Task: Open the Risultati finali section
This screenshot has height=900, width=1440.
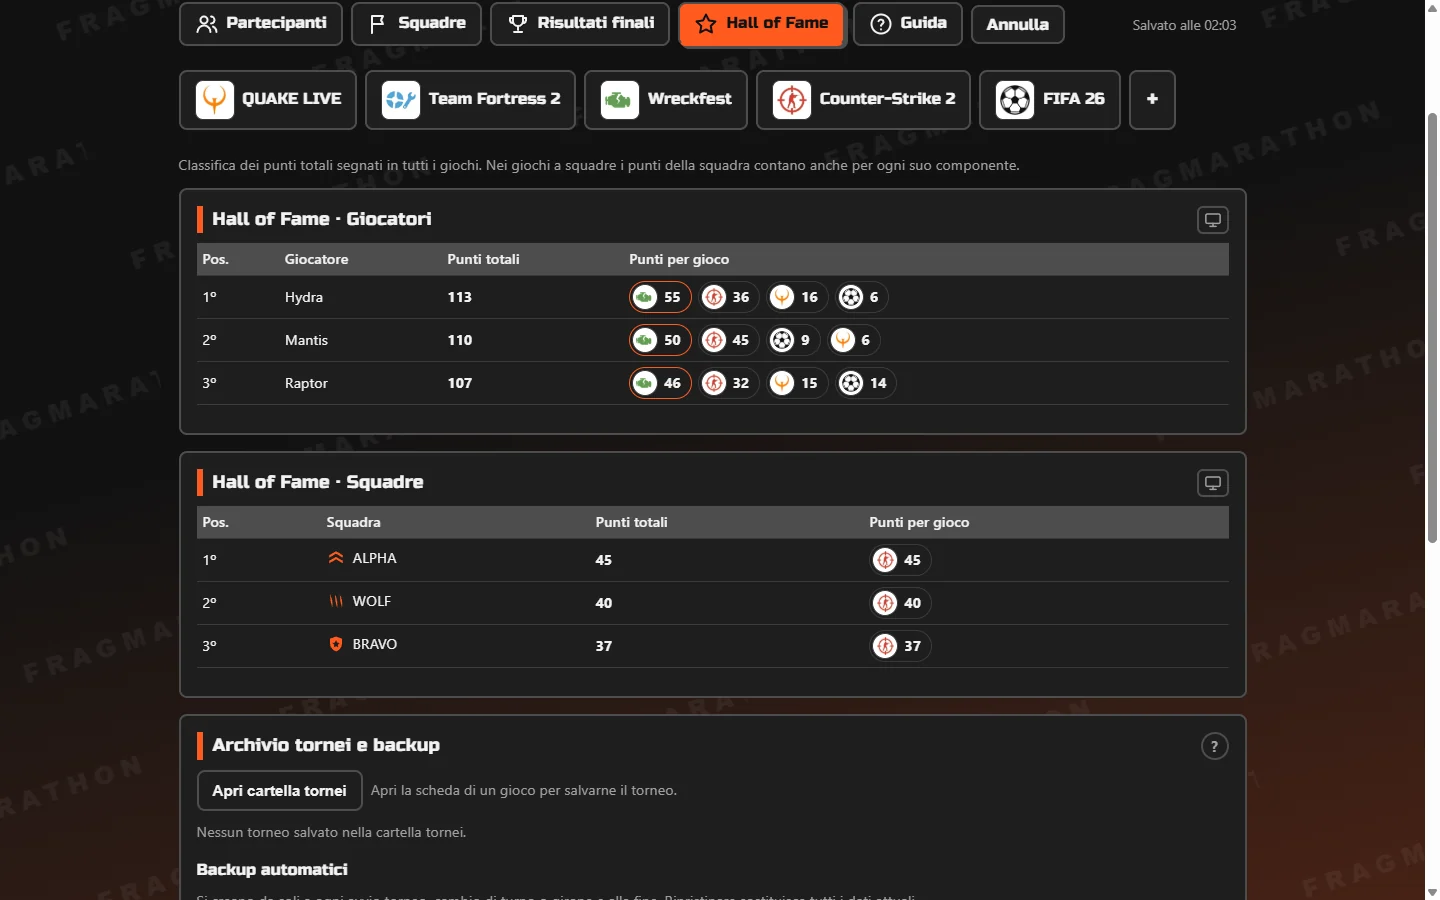Action: 580,23
